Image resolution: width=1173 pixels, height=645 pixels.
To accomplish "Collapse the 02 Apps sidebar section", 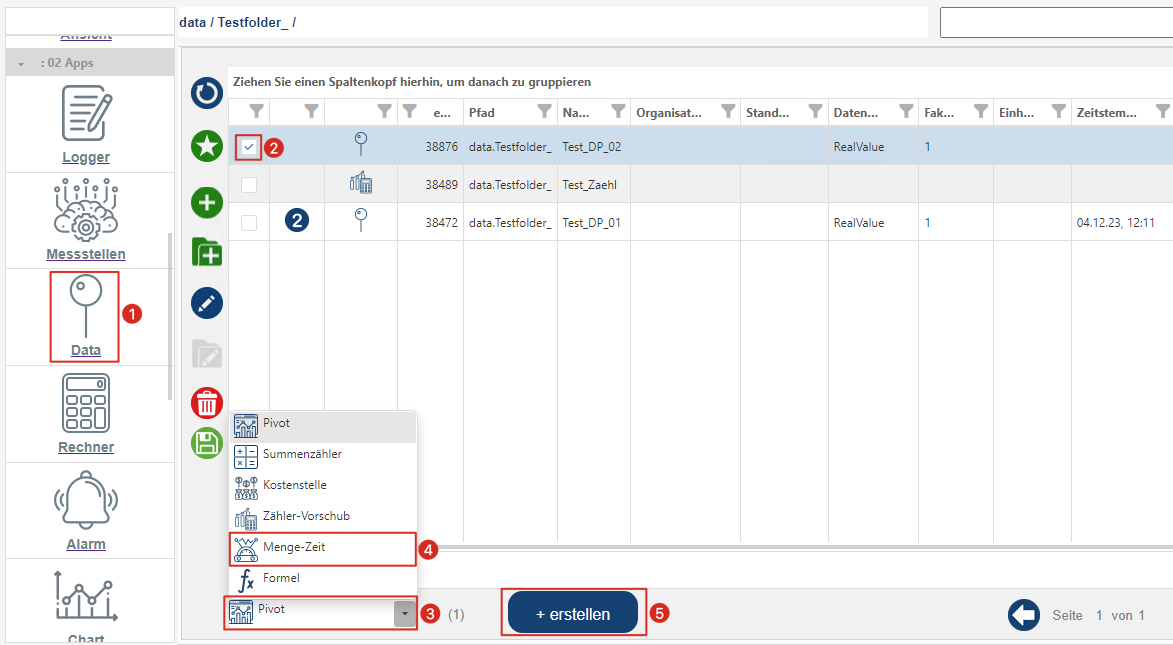I will (21, 63).
